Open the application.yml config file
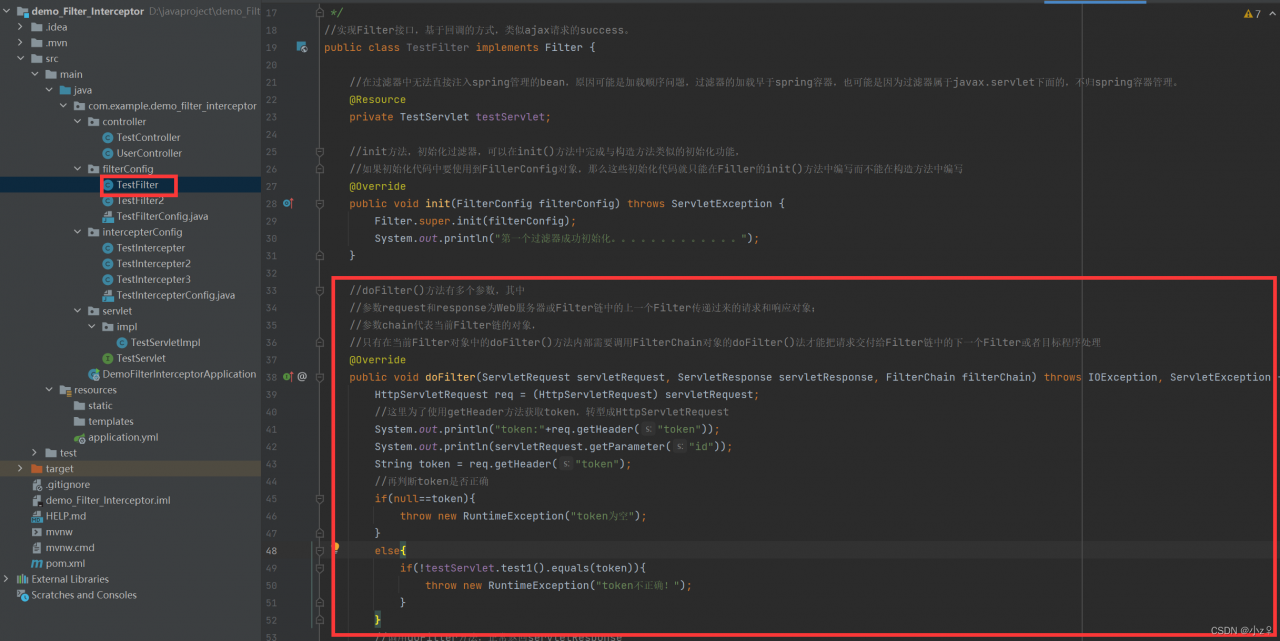Screen dimensions: 1280x641 click(123, 437)
